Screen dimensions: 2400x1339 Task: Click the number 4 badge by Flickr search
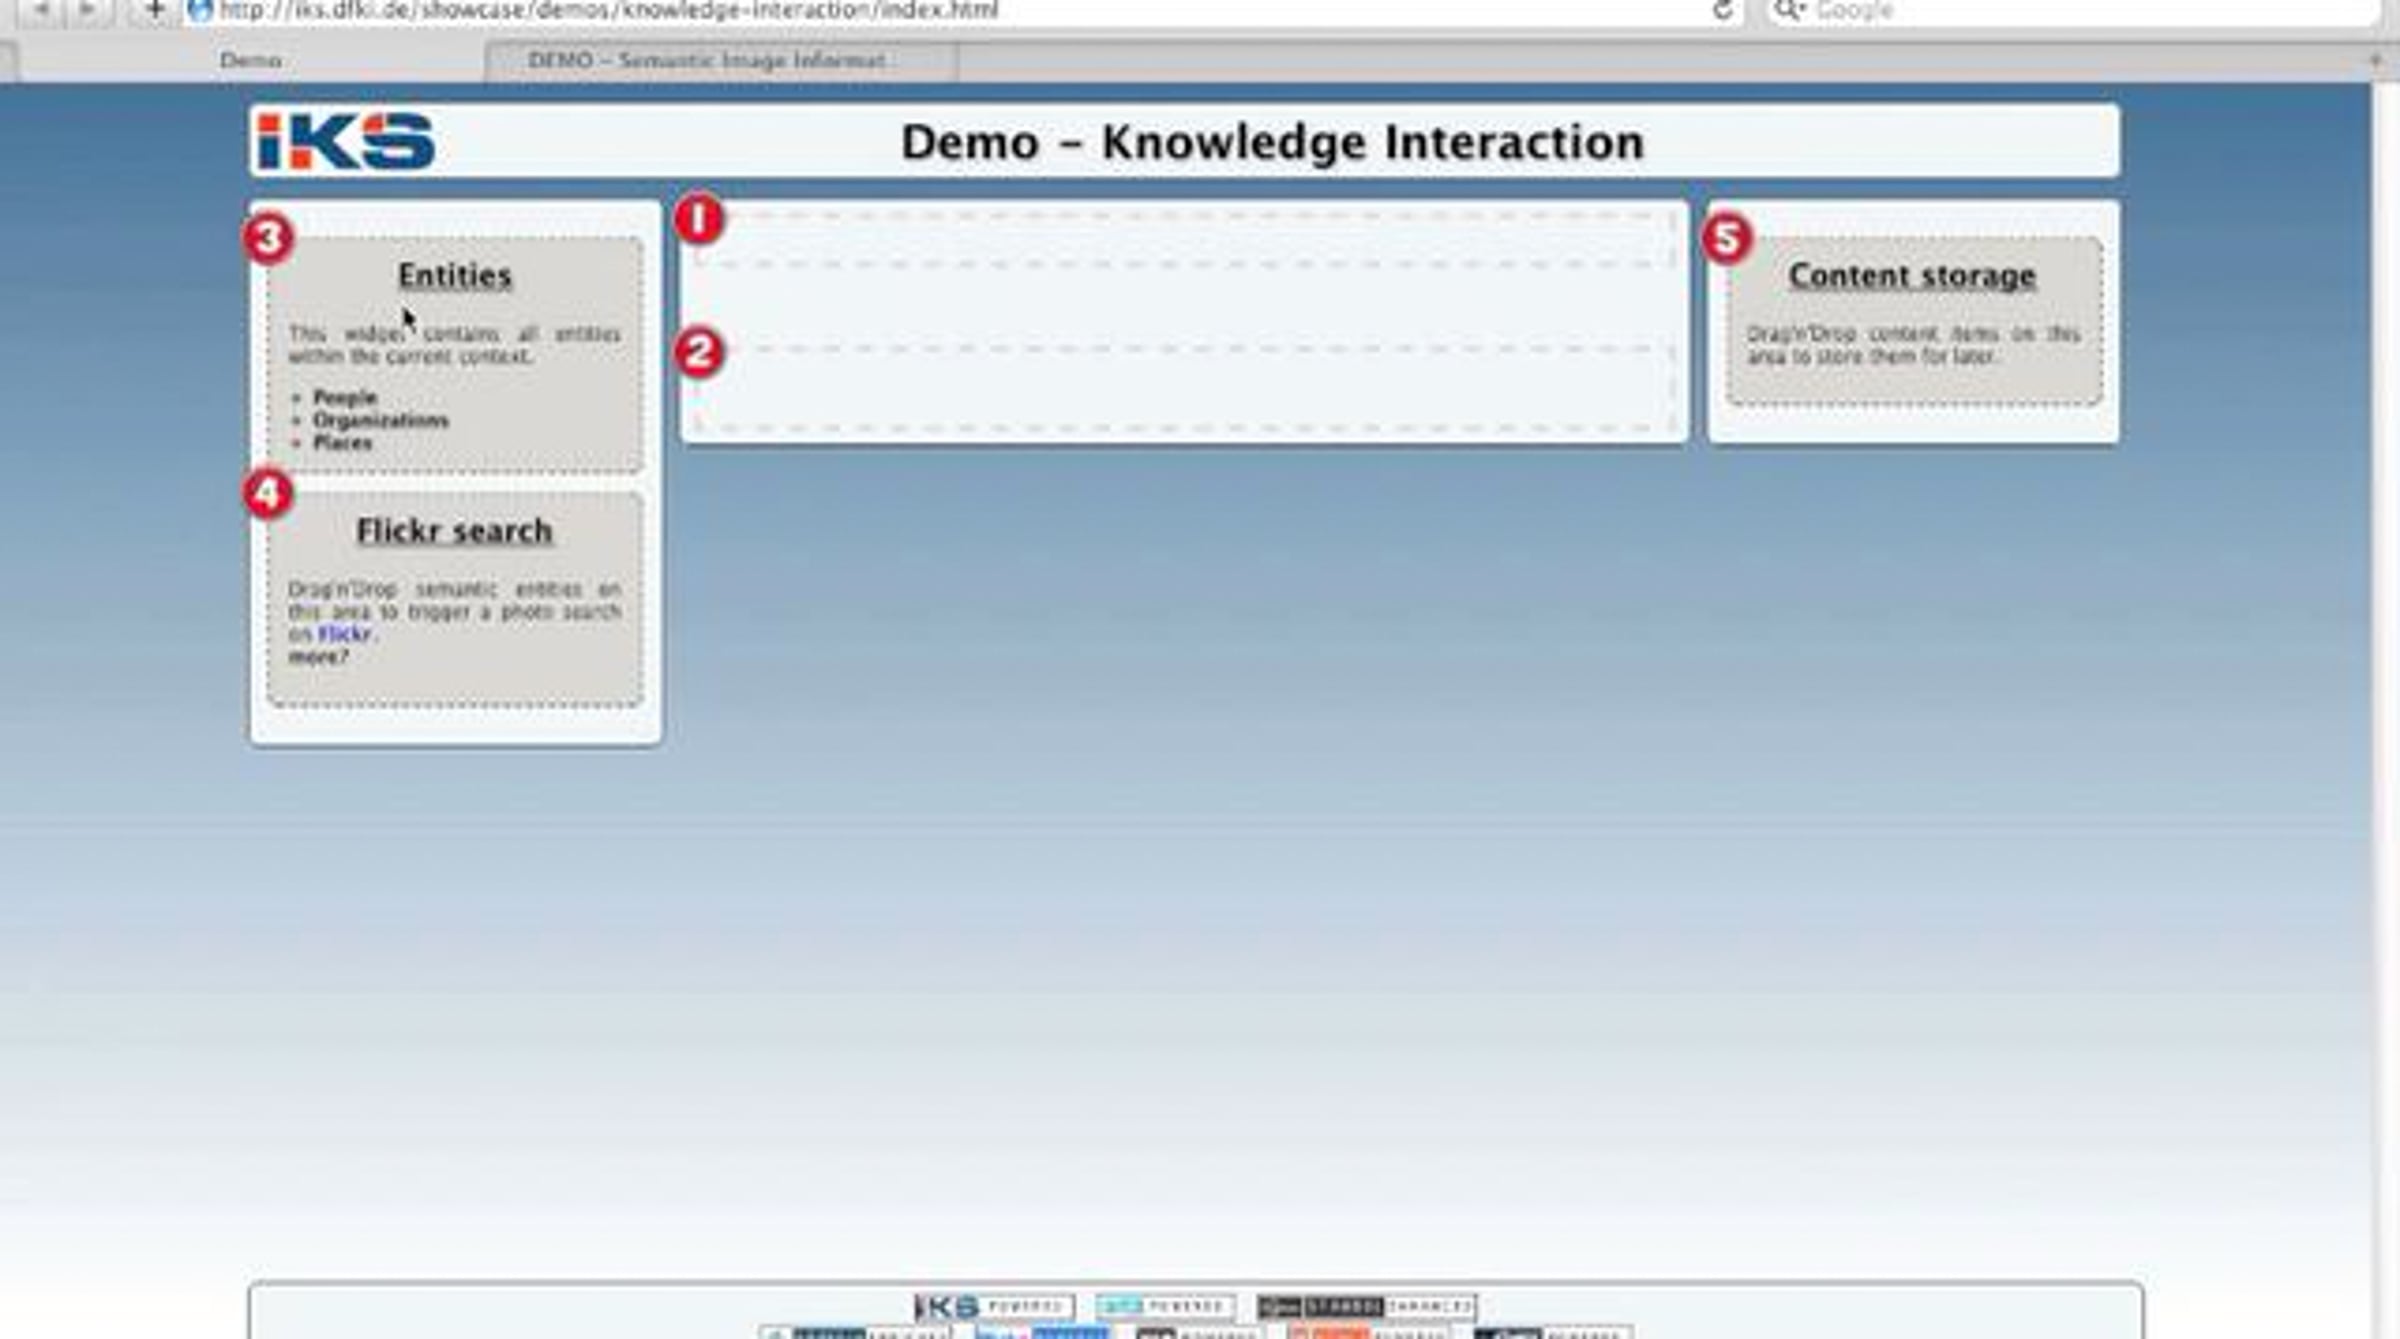point(268,494)
